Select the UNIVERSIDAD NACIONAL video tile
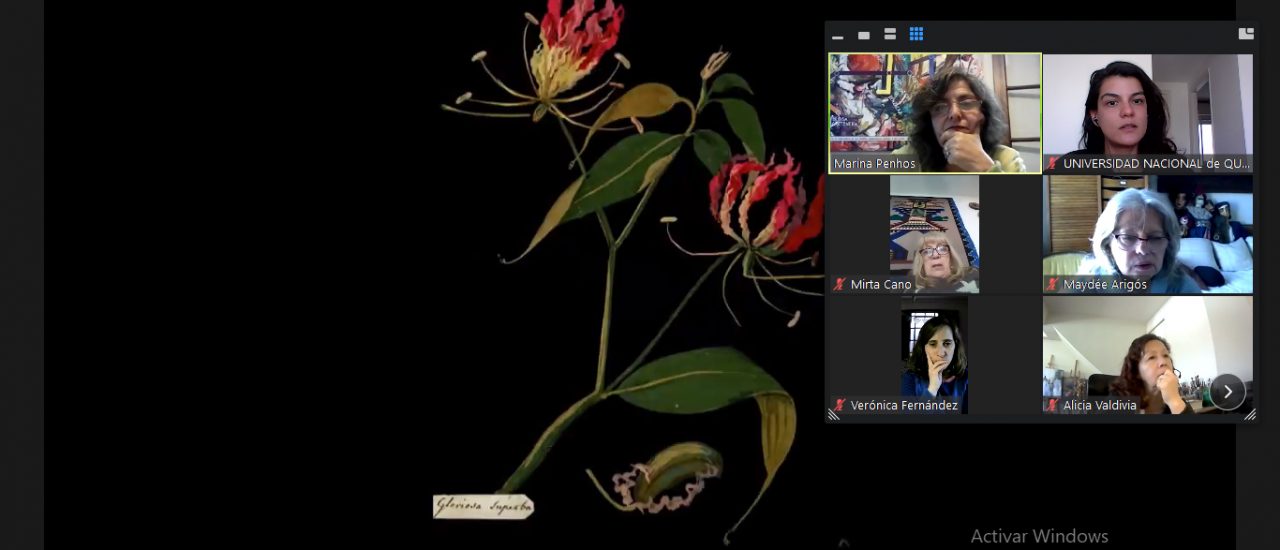1280x550 pixels. pos(1147,105)
